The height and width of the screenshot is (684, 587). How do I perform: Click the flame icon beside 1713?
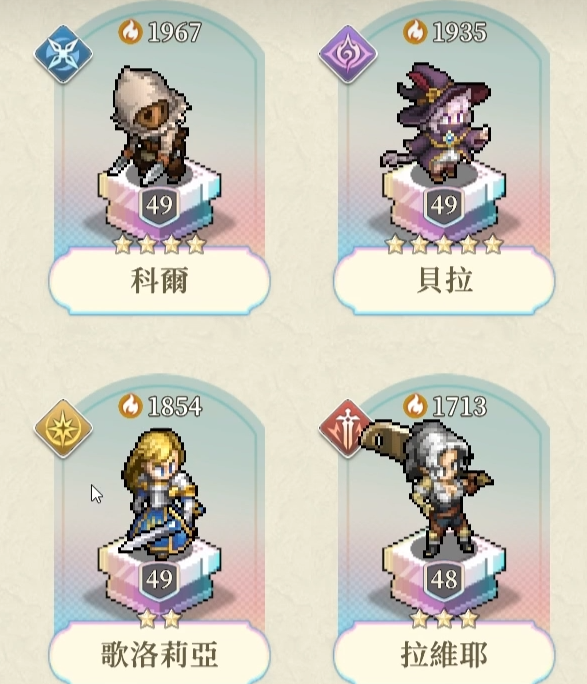(415, 406)
